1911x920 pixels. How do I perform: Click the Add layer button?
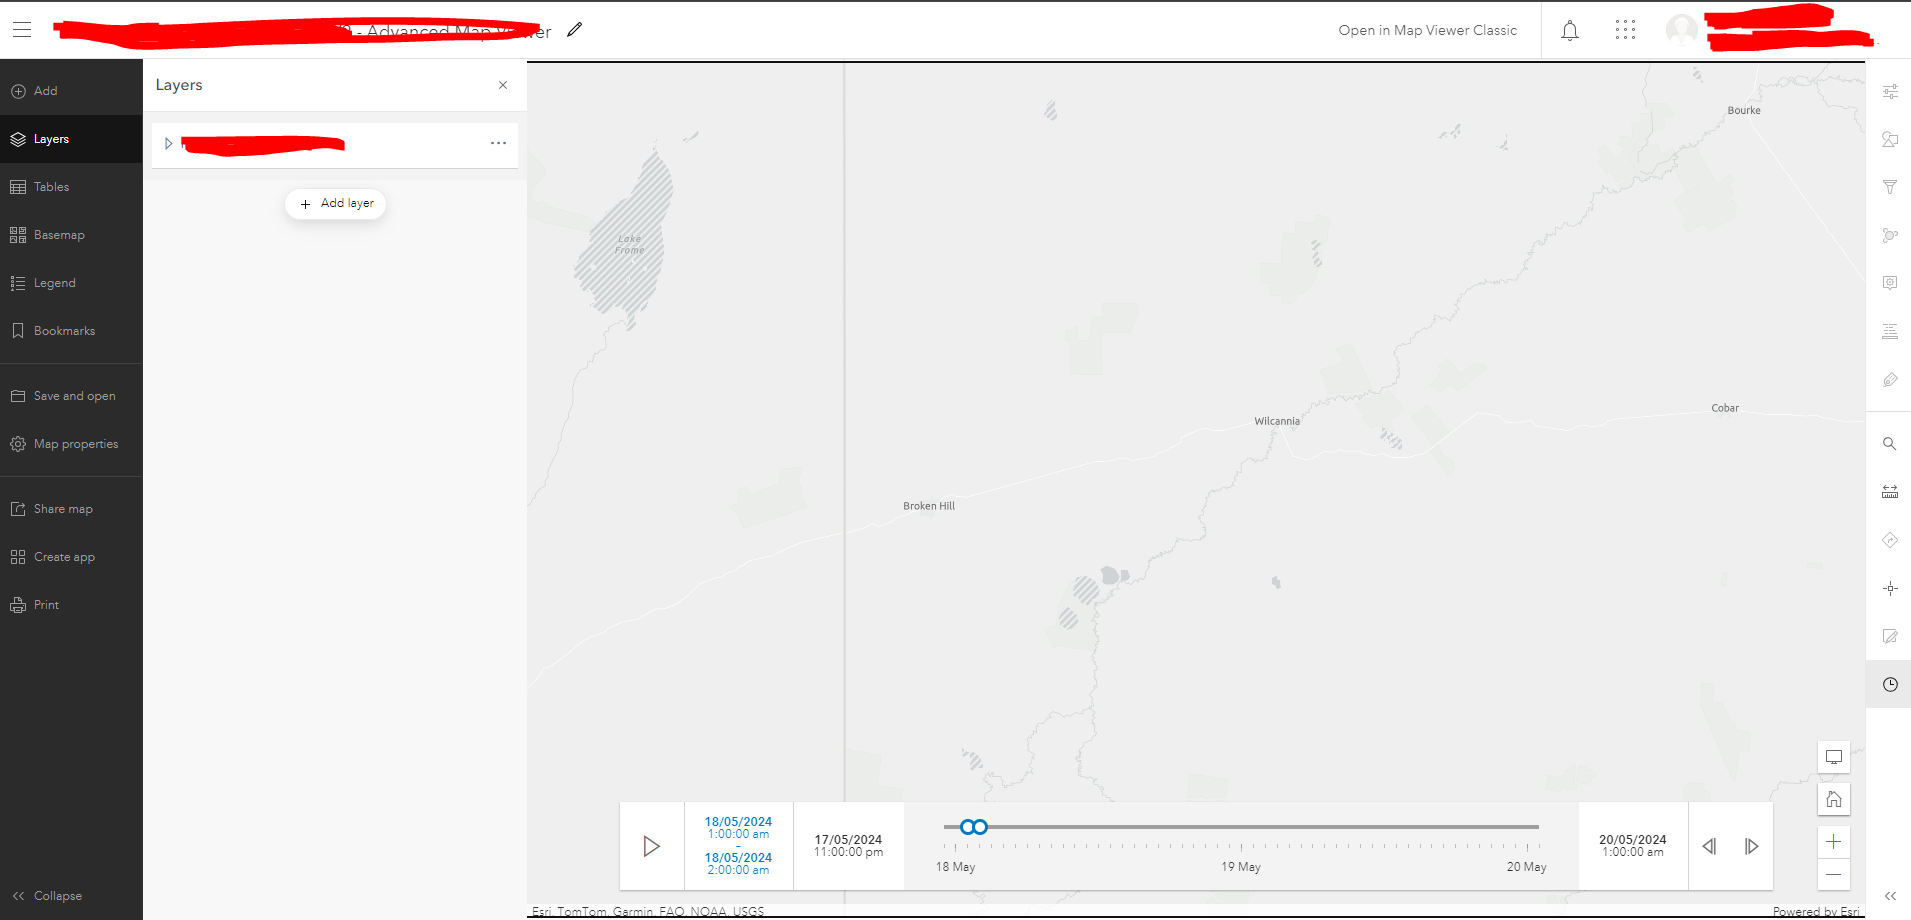point(335,203)
